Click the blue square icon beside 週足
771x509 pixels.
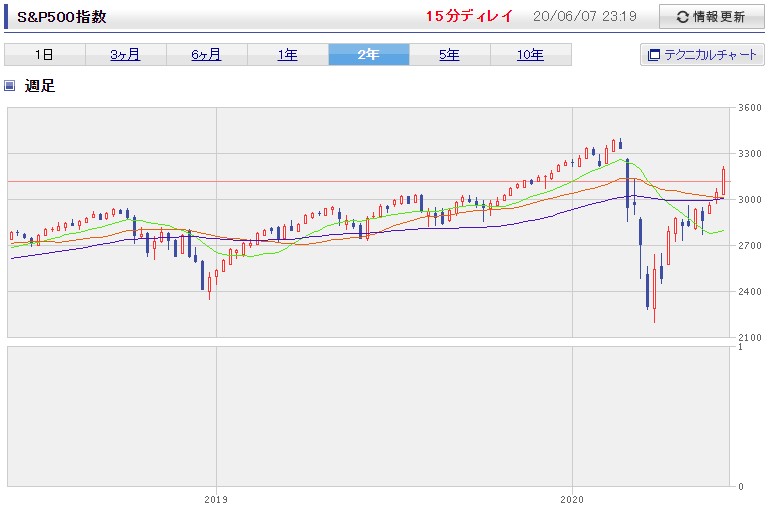[9, 86]
